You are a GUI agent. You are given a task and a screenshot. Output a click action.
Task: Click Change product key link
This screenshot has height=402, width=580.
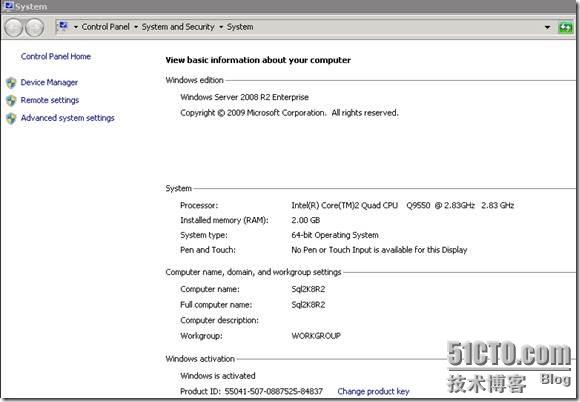(x=373, y=391)
